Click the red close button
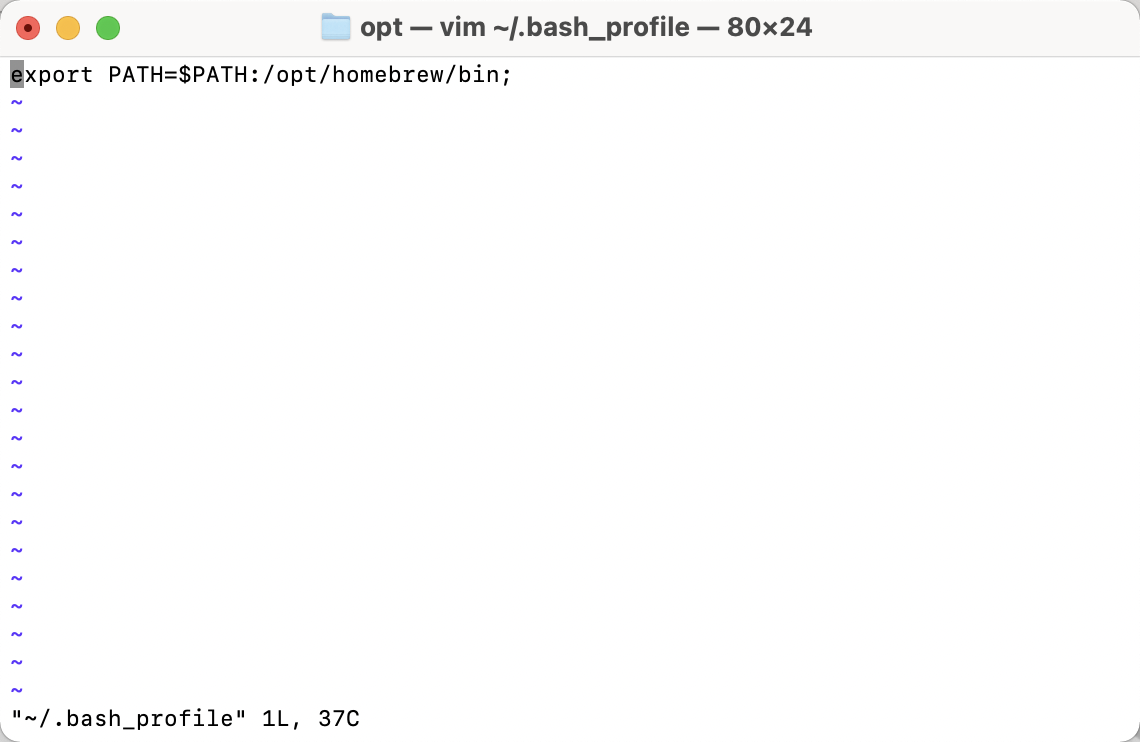Screen dimensions: 1140x742 (28, 28)
